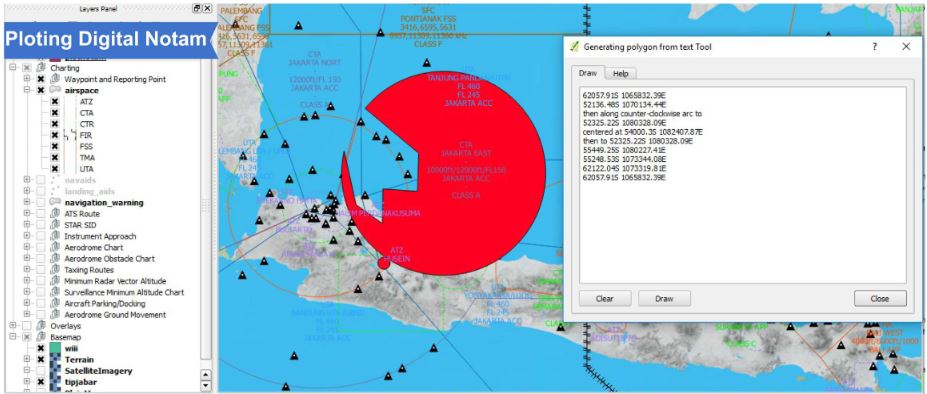
Task: Uncheck the CTR airspace layer
Action: coord(54,124)
